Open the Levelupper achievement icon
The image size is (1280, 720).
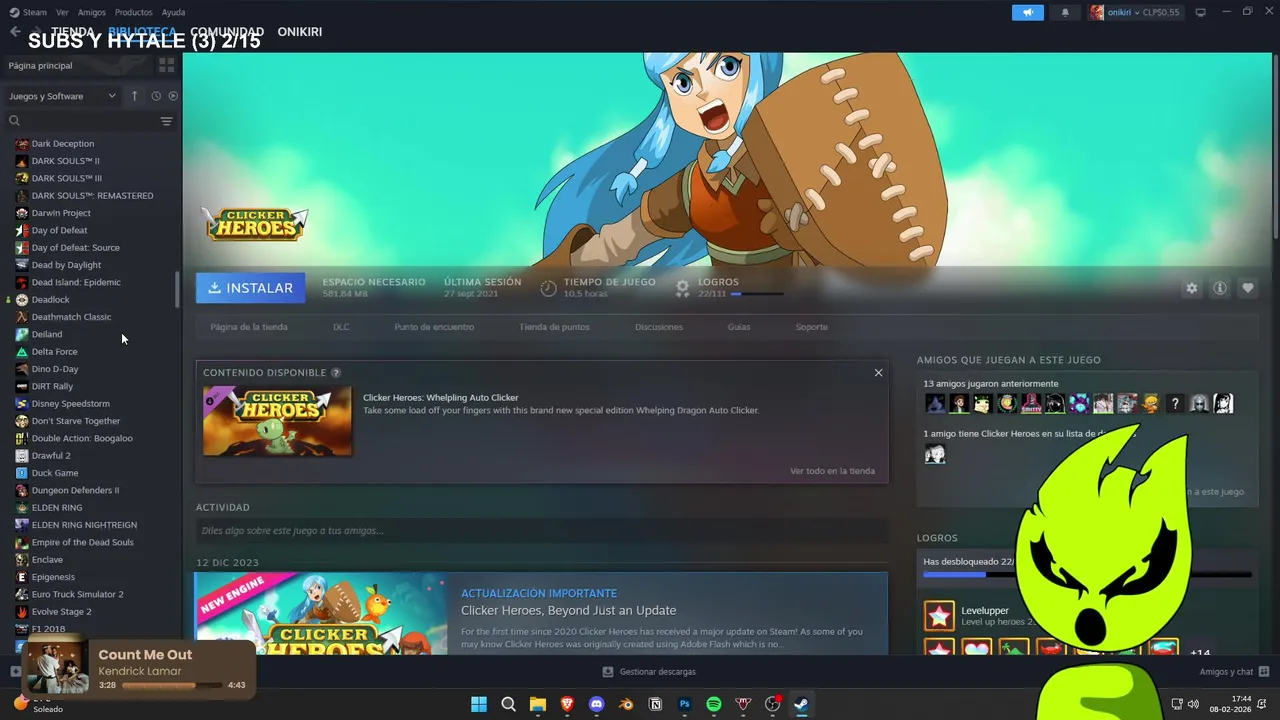[x=939, y=616]
